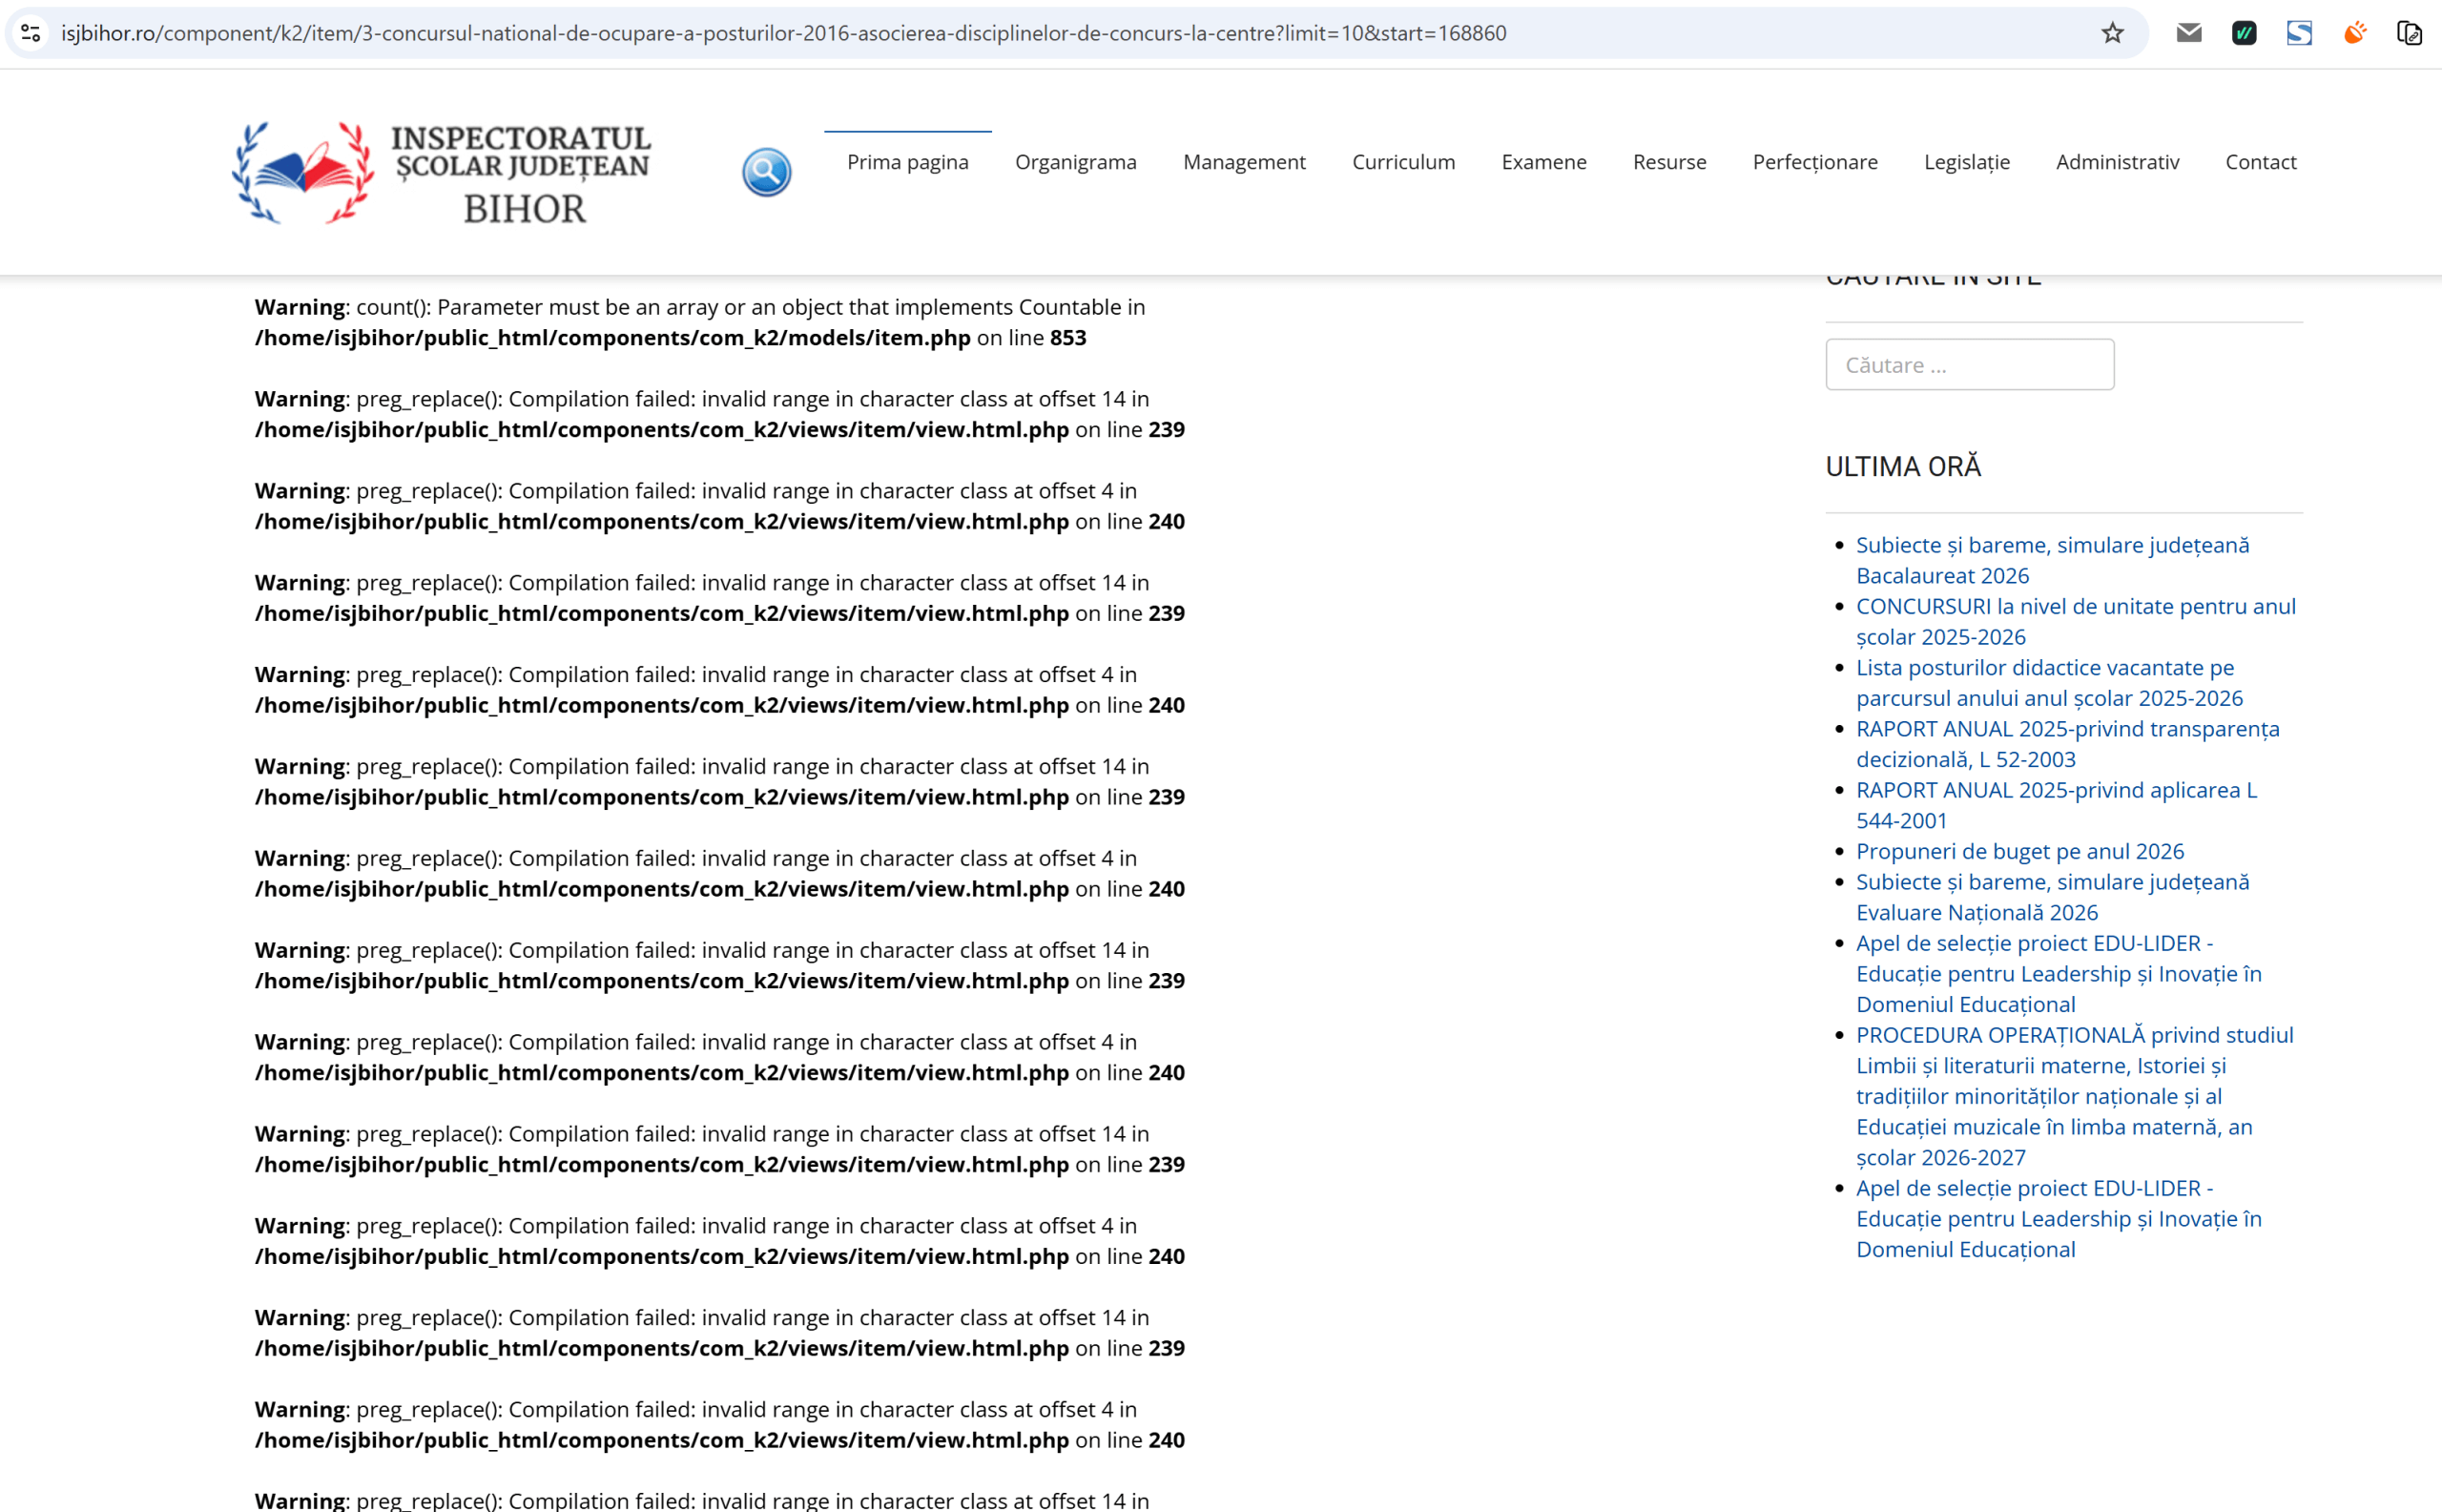
Task: Select Perfecționare in the navigation bar
Action: point(1814,162)
